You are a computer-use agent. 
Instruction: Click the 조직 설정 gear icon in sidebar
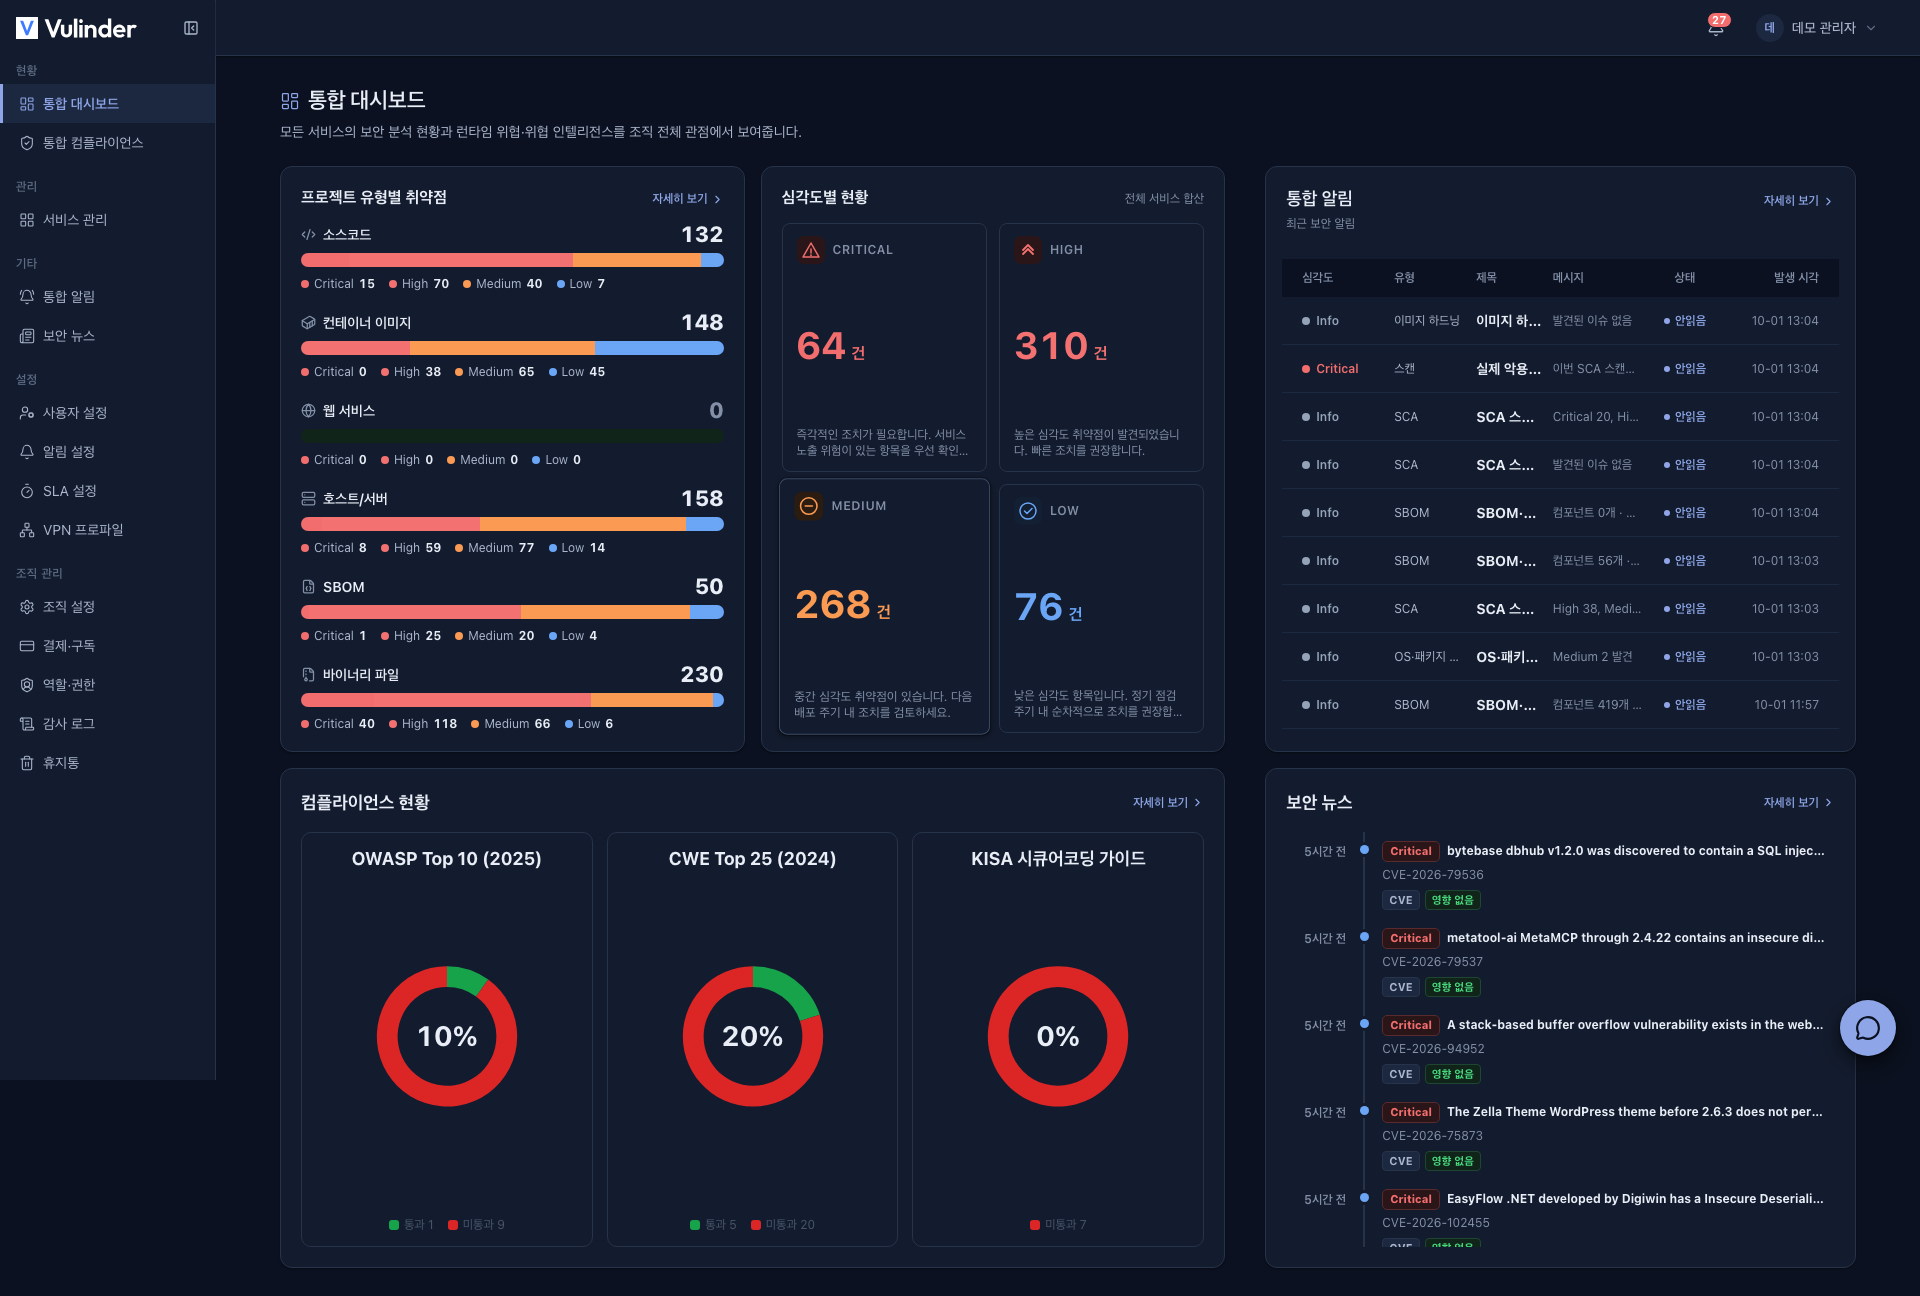click(x=27, y=607)
